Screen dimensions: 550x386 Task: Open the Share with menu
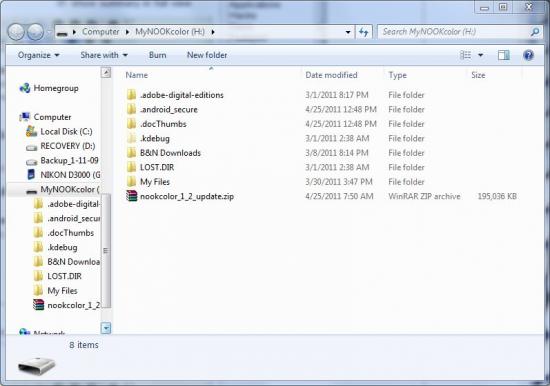click(104, 55)
